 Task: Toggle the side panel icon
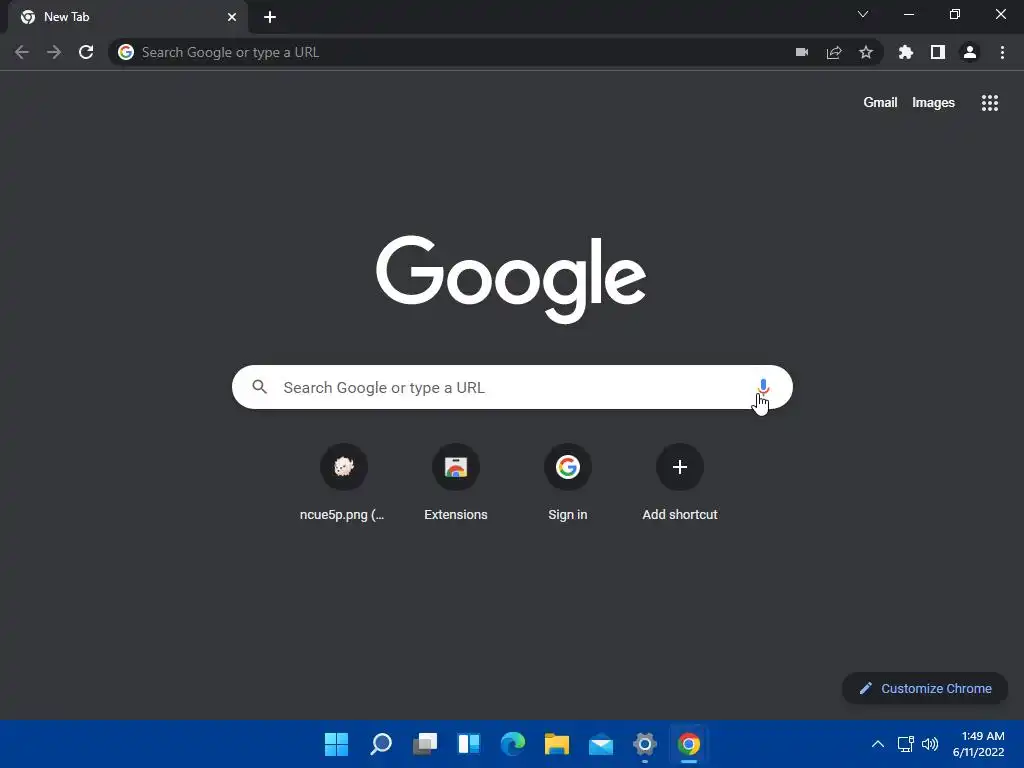pyautogui.click(x=938, y=52)
